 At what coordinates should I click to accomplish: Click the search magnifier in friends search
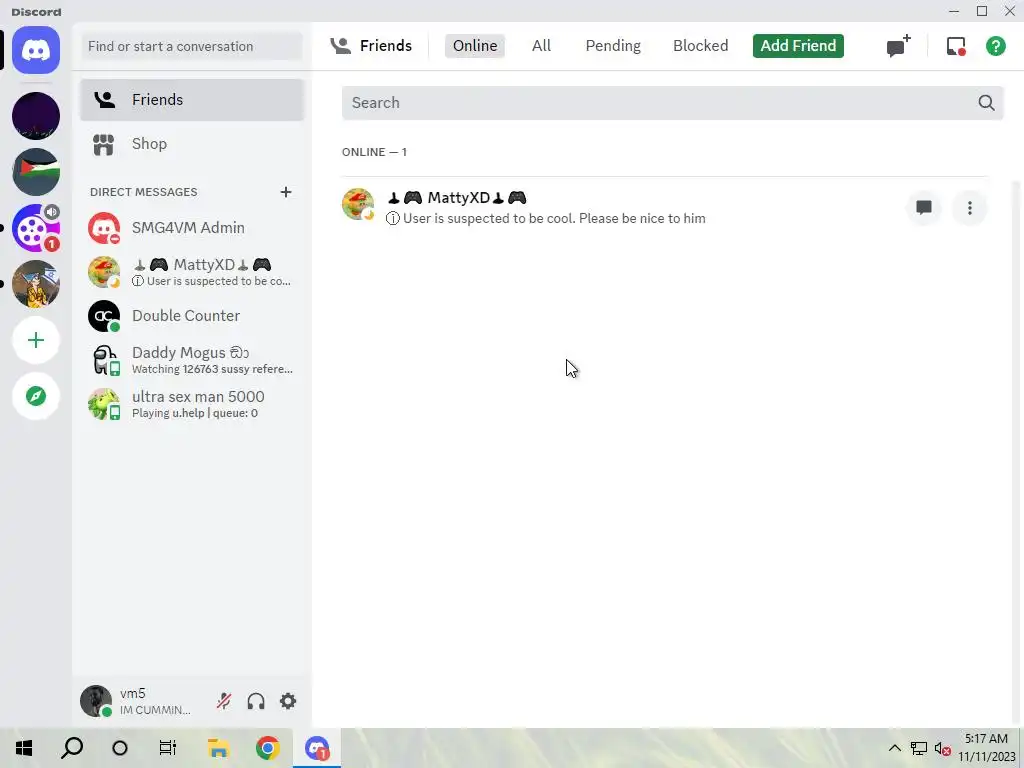986,103
